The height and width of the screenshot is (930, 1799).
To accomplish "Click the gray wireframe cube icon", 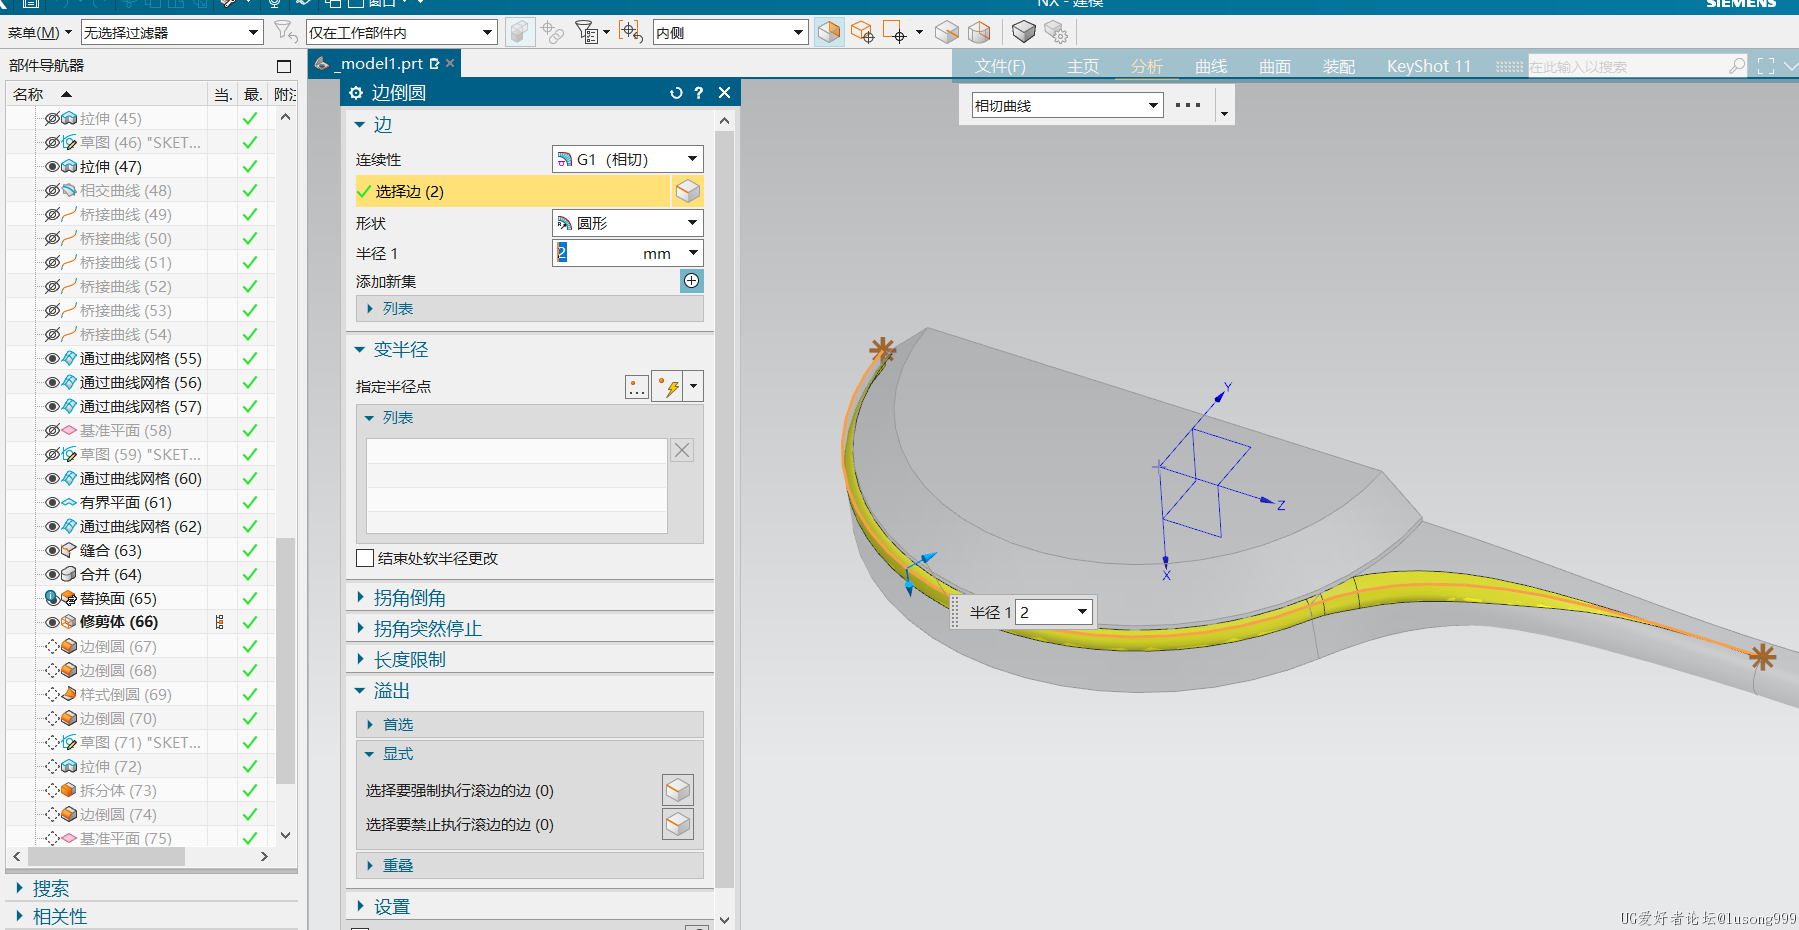I will [x=946, y=33].
